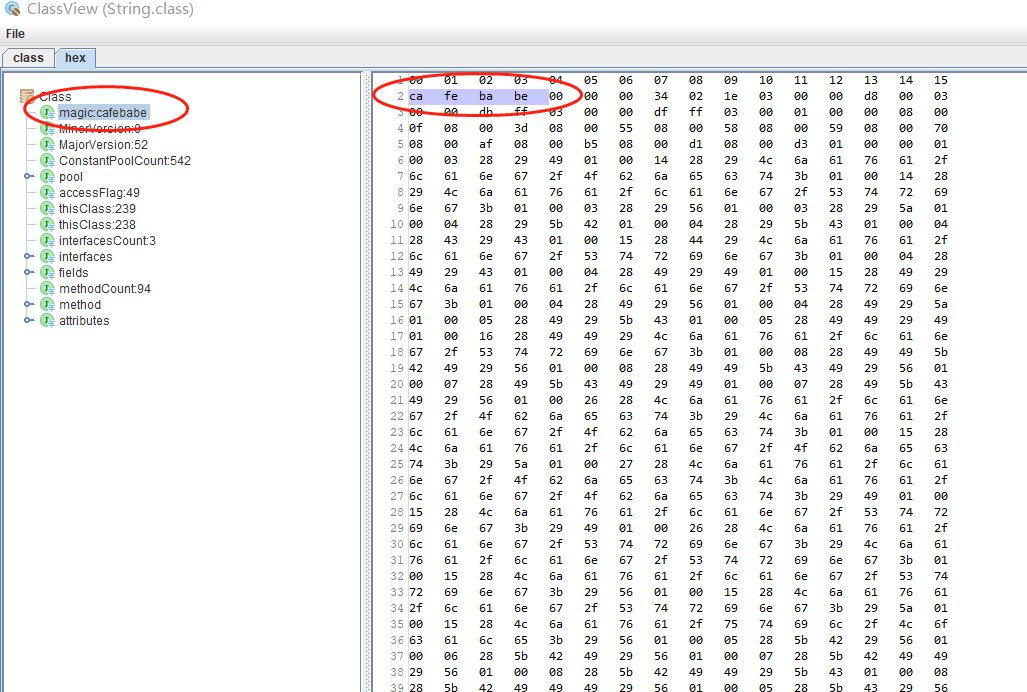Click column header '15' in hex view
The width and height of the screenshot is (1027, 692).
point(941,80)
